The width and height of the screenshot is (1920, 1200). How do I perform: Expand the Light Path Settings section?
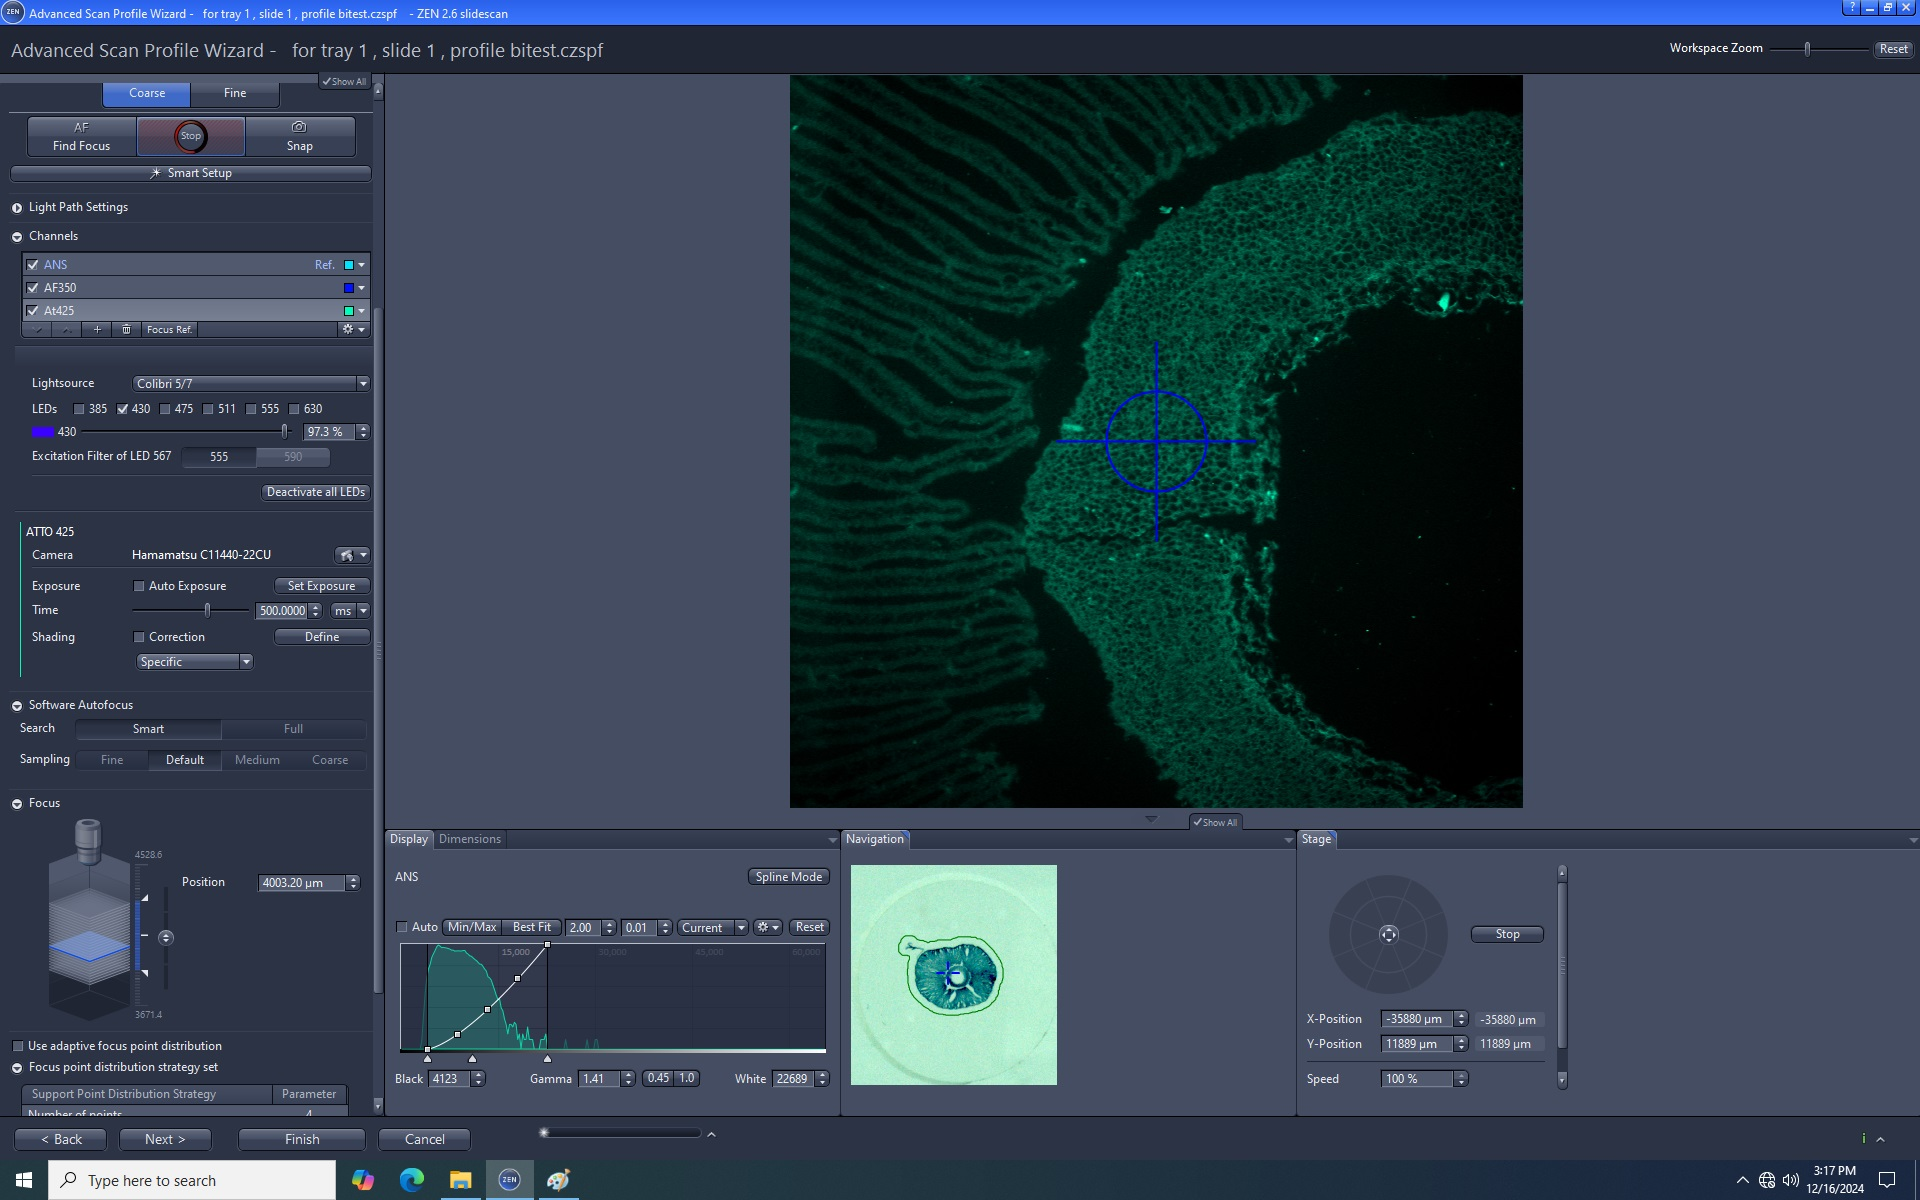point(17,208)
